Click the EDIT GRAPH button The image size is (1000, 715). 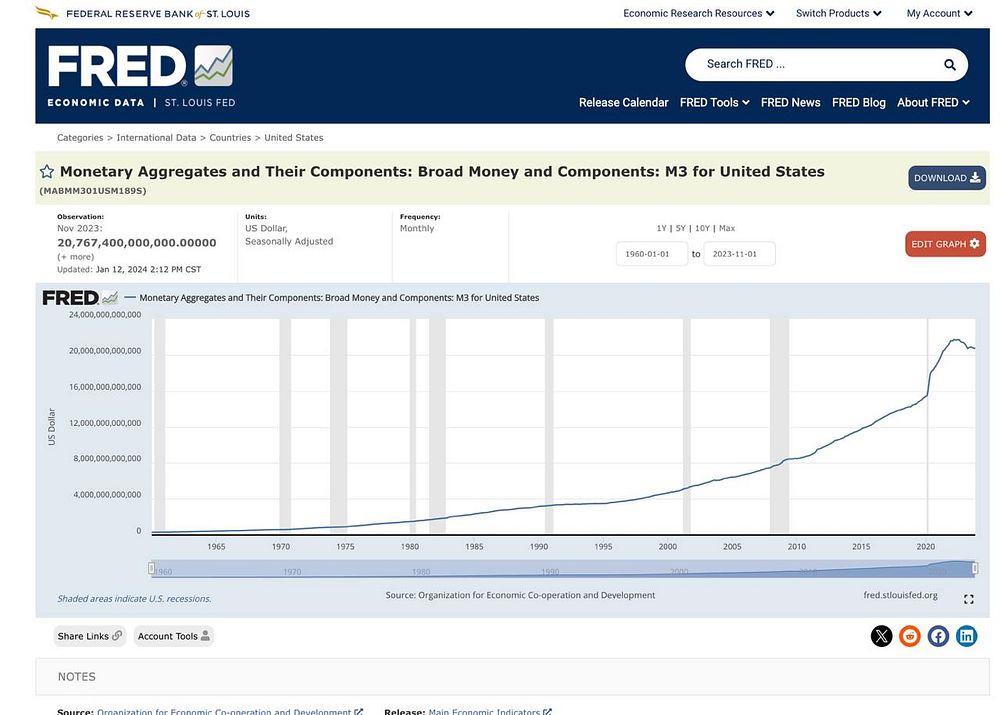click(945, 244)
